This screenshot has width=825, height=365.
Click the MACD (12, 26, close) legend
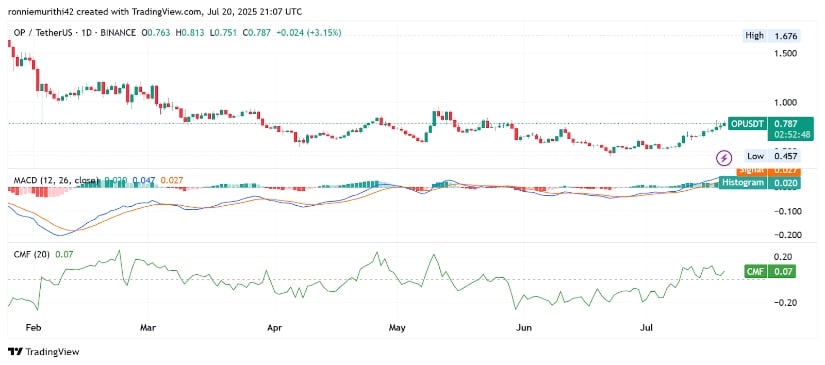(56, 181)
